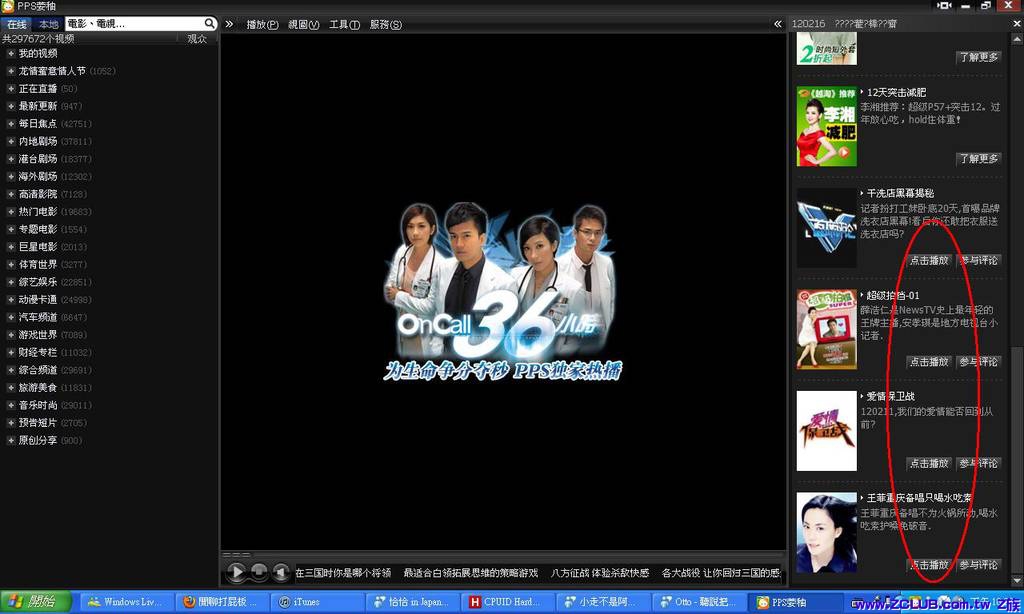Select 体育世界 in the category list
This screenshot has width=1024, height=614.
[x=38, y=265]
